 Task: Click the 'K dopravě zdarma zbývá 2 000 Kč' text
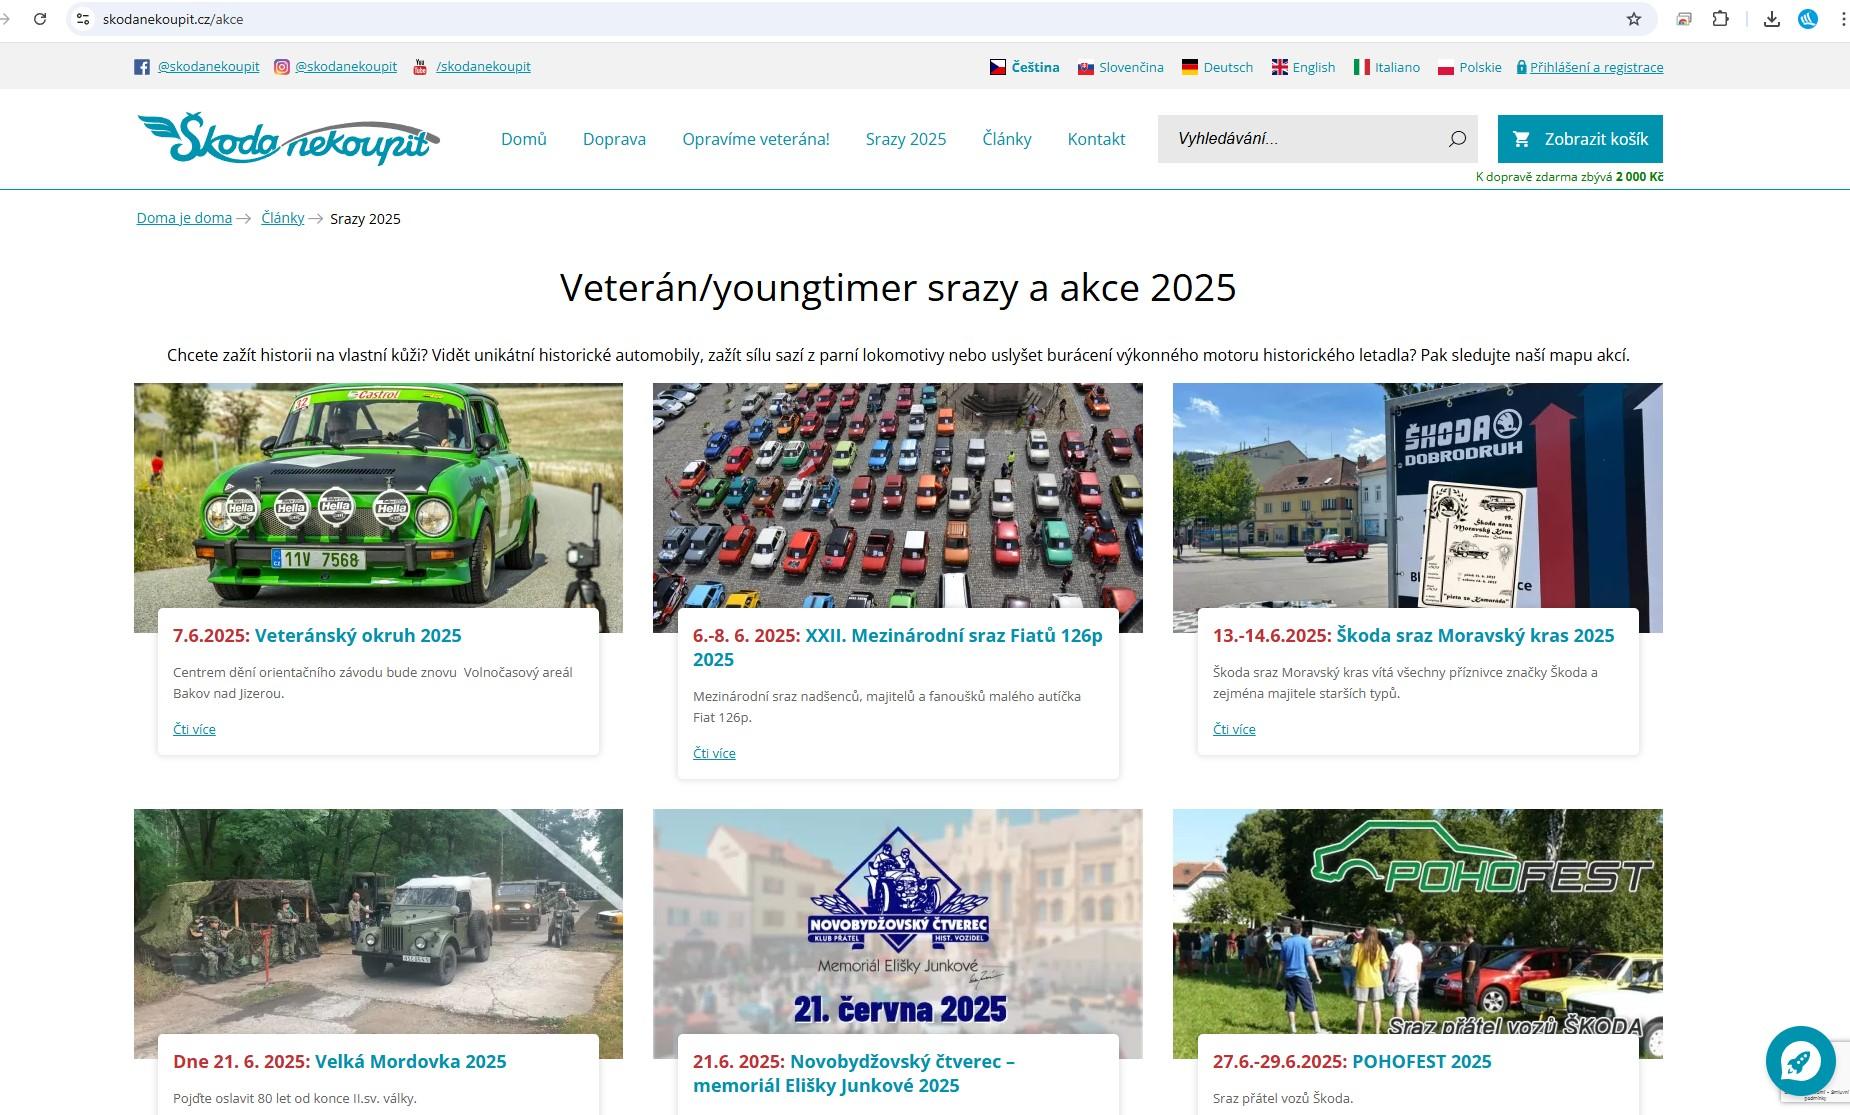[x=1570, y=177]
